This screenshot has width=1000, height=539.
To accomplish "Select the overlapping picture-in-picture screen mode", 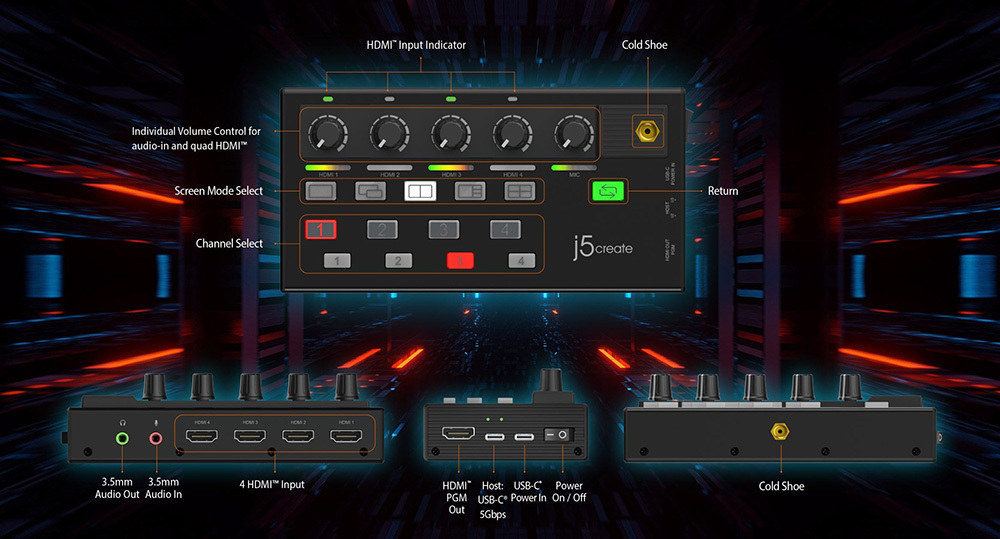I will [x=371, y=190].
